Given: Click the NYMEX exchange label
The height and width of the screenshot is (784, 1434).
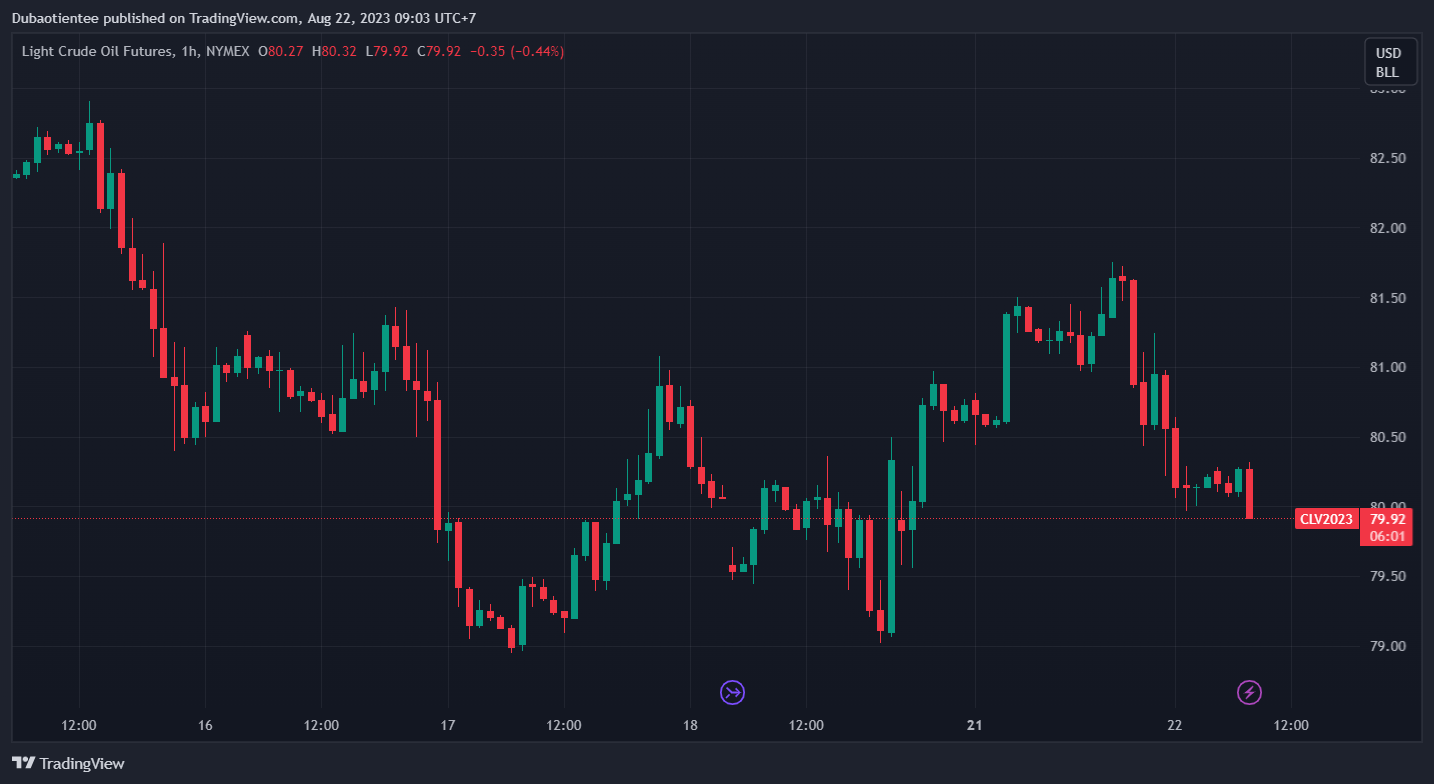Looking at the screenshot, I should pos(227,51).
